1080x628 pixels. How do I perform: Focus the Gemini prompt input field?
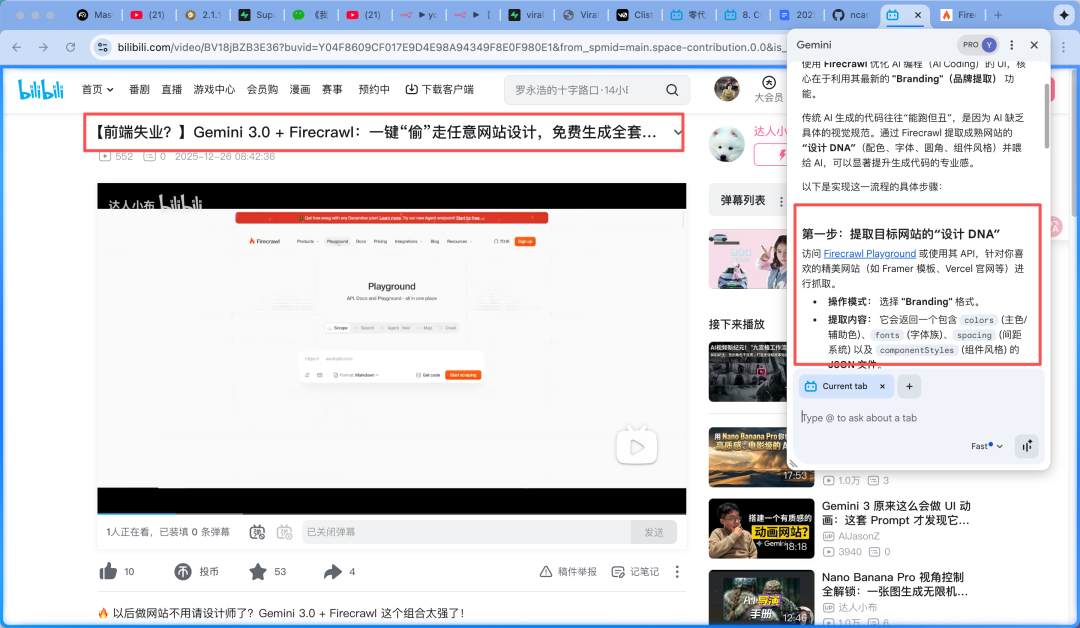pyautogui.click(x=919, y=418)
